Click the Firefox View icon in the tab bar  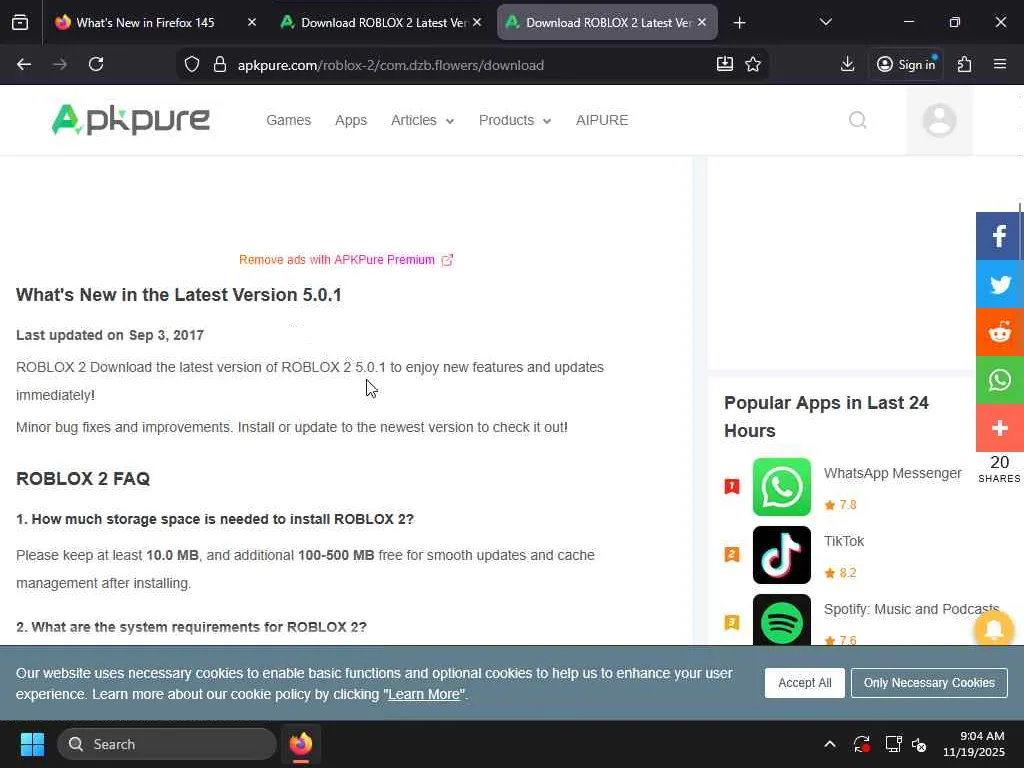(x=20, y=22)
